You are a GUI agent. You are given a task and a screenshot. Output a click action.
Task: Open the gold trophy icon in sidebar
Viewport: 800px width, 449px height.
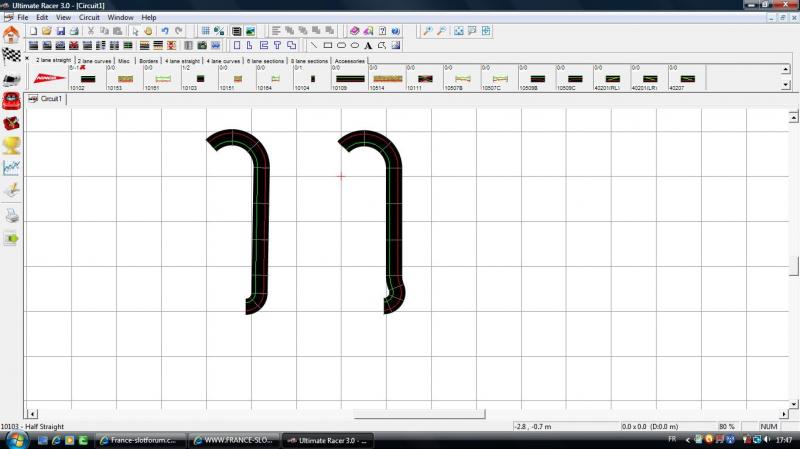tap(11, 145)
